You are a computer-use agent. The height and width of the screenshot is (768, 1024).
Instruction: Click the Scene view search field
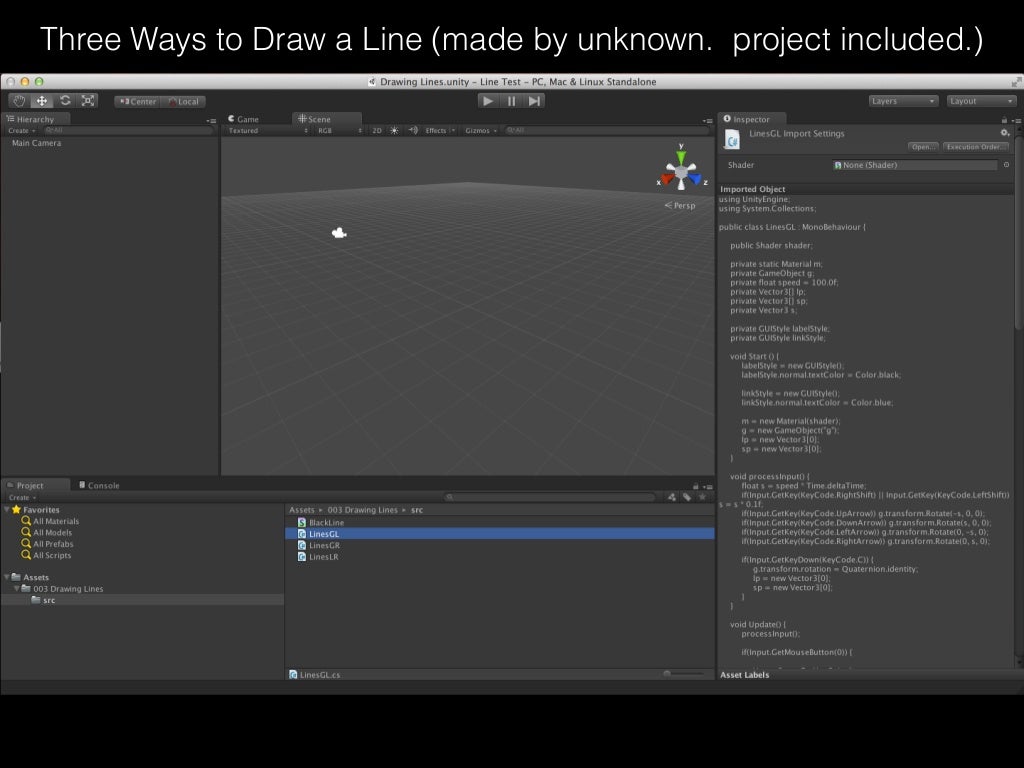606,131
